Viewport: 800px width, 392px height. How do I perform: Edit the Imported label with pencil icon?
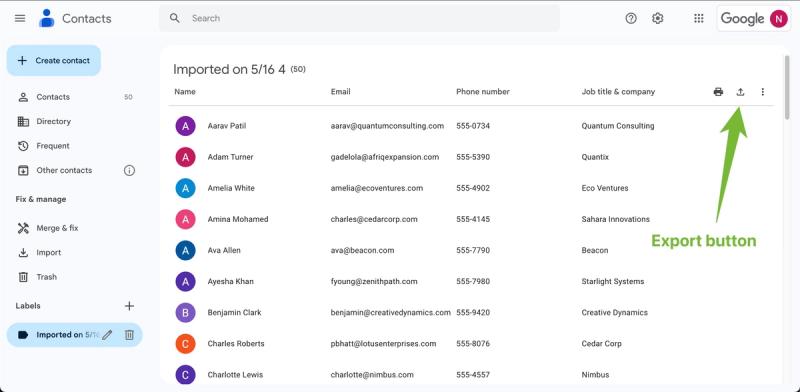pyautogui.click(x=107, y=335)
